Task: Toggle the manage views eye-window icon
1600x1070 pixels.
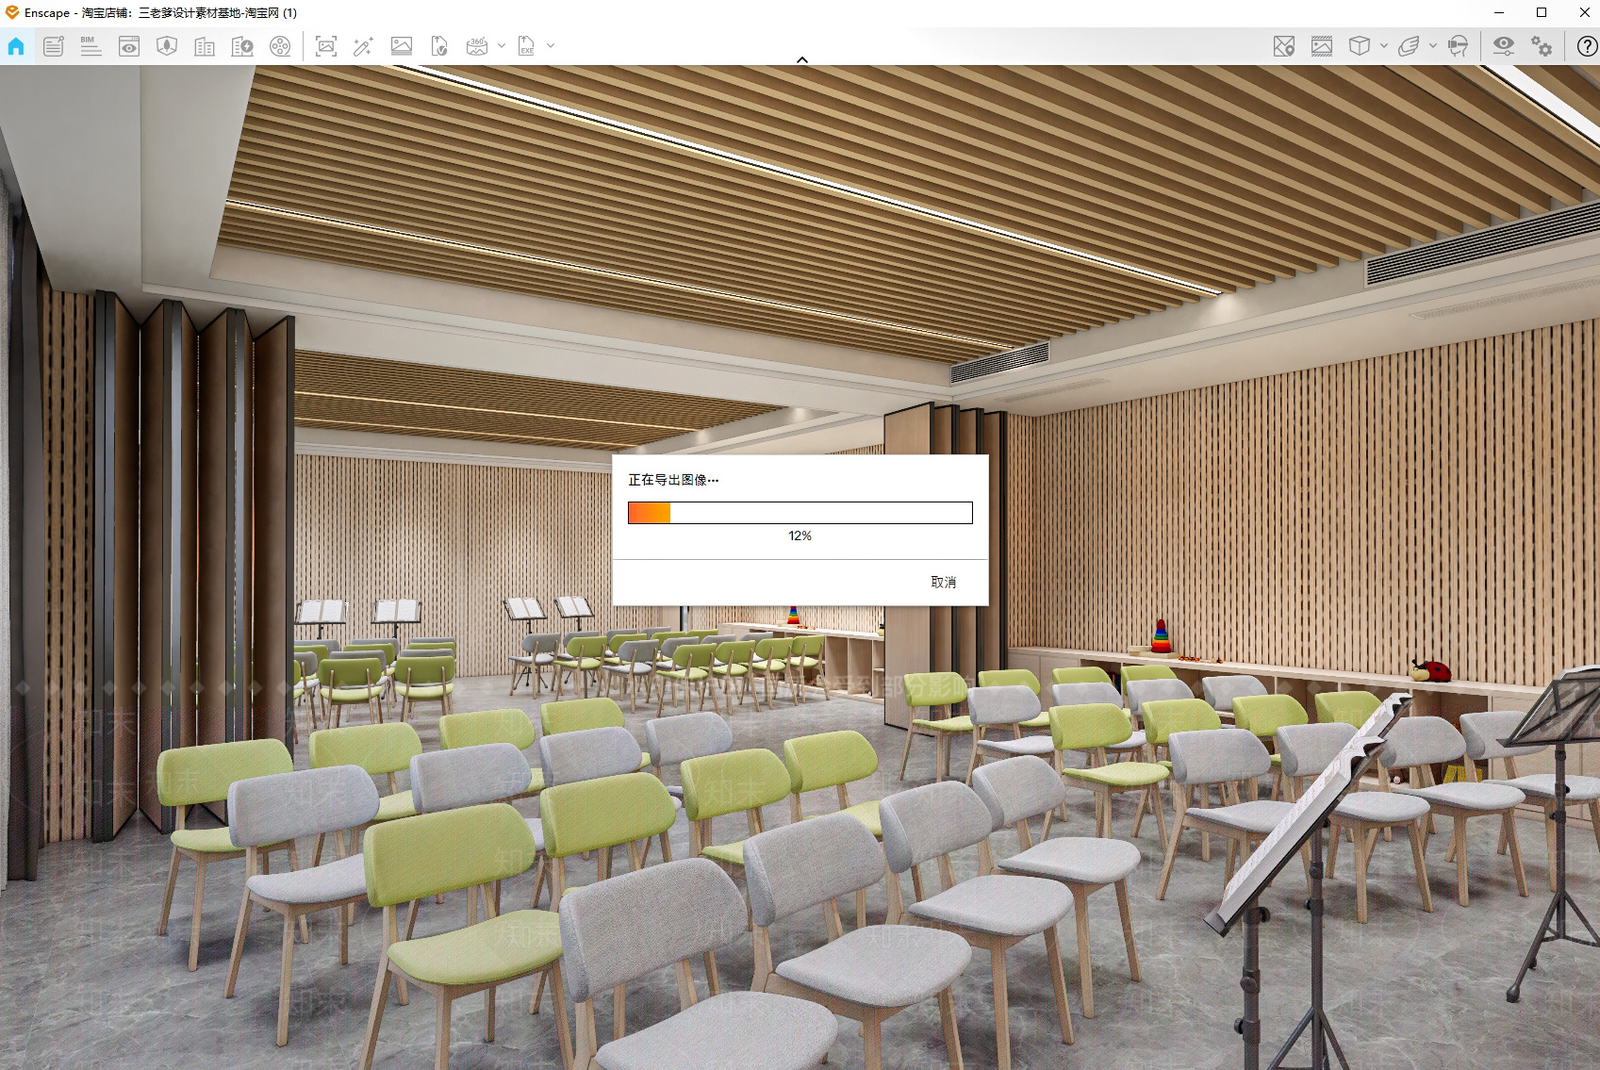Action: click(129, 46)
